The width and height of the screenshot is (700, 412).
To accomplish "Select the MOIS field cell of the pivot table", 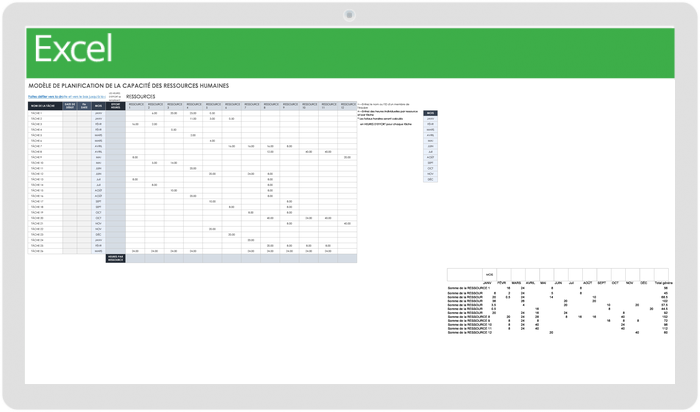I will [490, 275].
